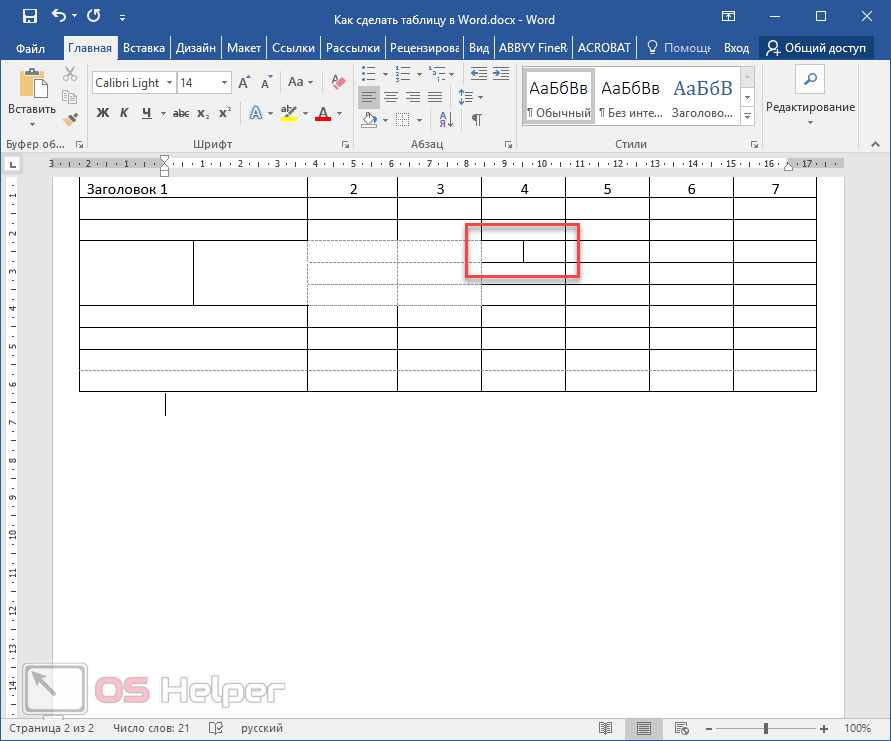
Task: Increase indent with the ribbon icon
Action: (x=498, y=73)
